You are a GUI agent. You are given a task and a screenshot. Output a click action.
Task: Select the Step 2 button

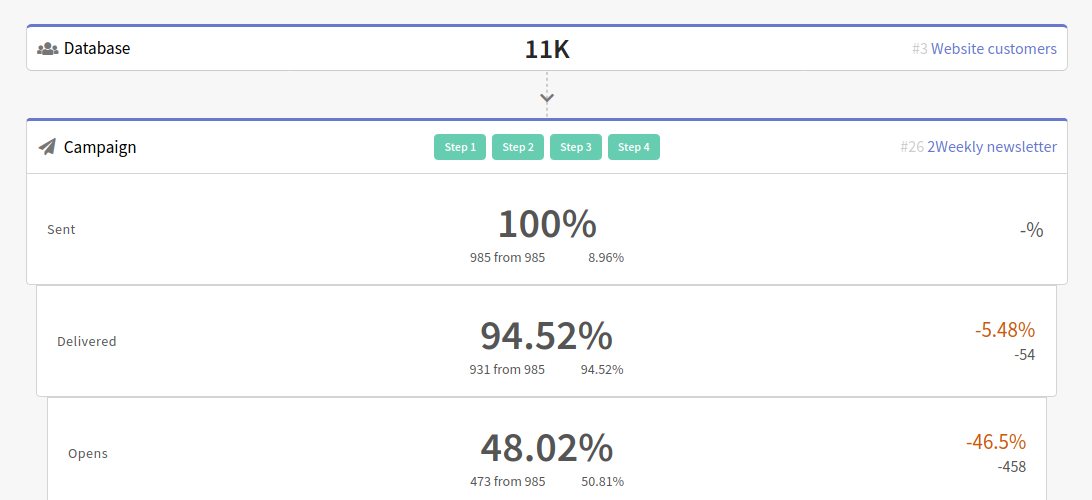click(x=517, y=147)
